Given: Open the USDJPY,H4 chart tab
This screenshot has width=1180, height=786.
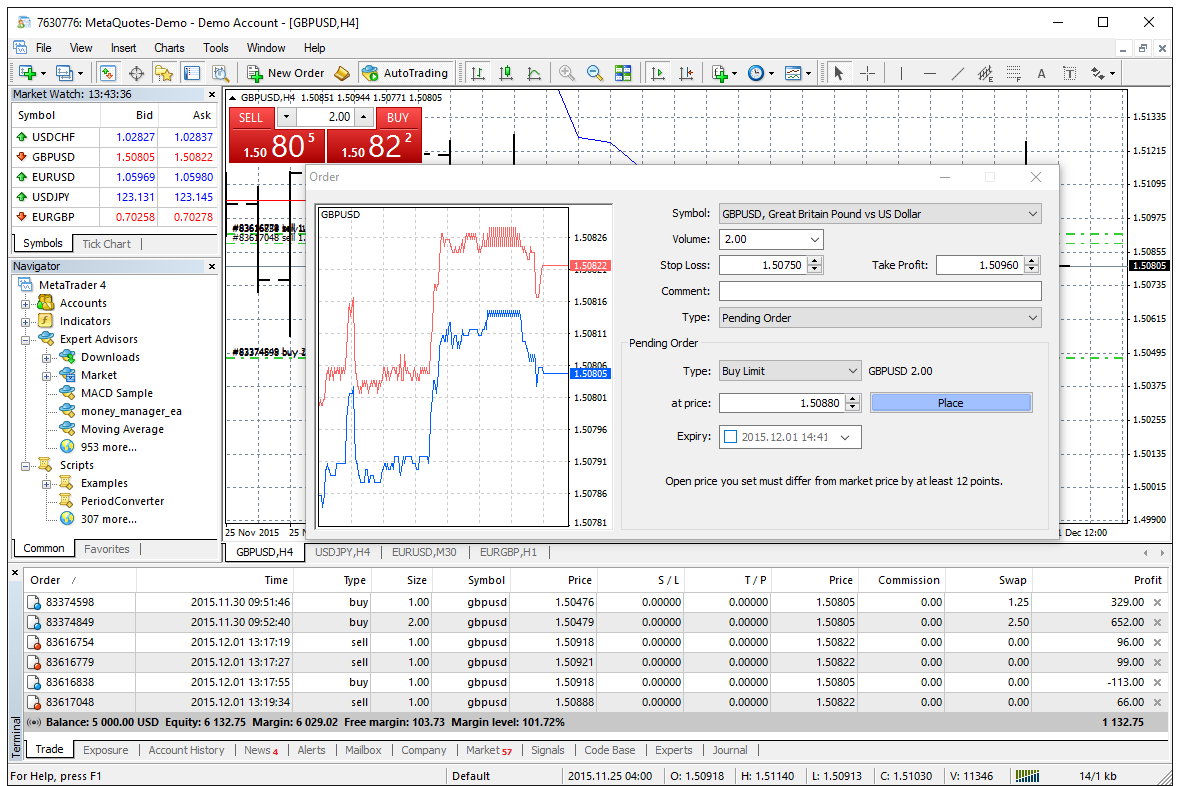Looking at the screenshot, I should point(342,552).
